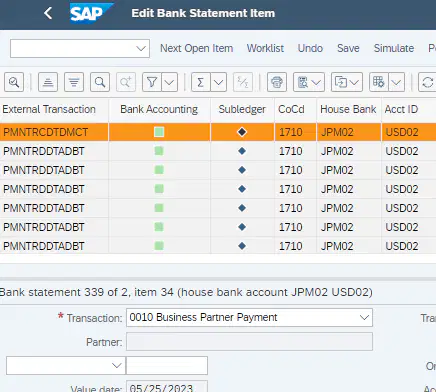The image size is (436, 392).
Task: Open the Export dropdown button
Action: click(347, 82)
